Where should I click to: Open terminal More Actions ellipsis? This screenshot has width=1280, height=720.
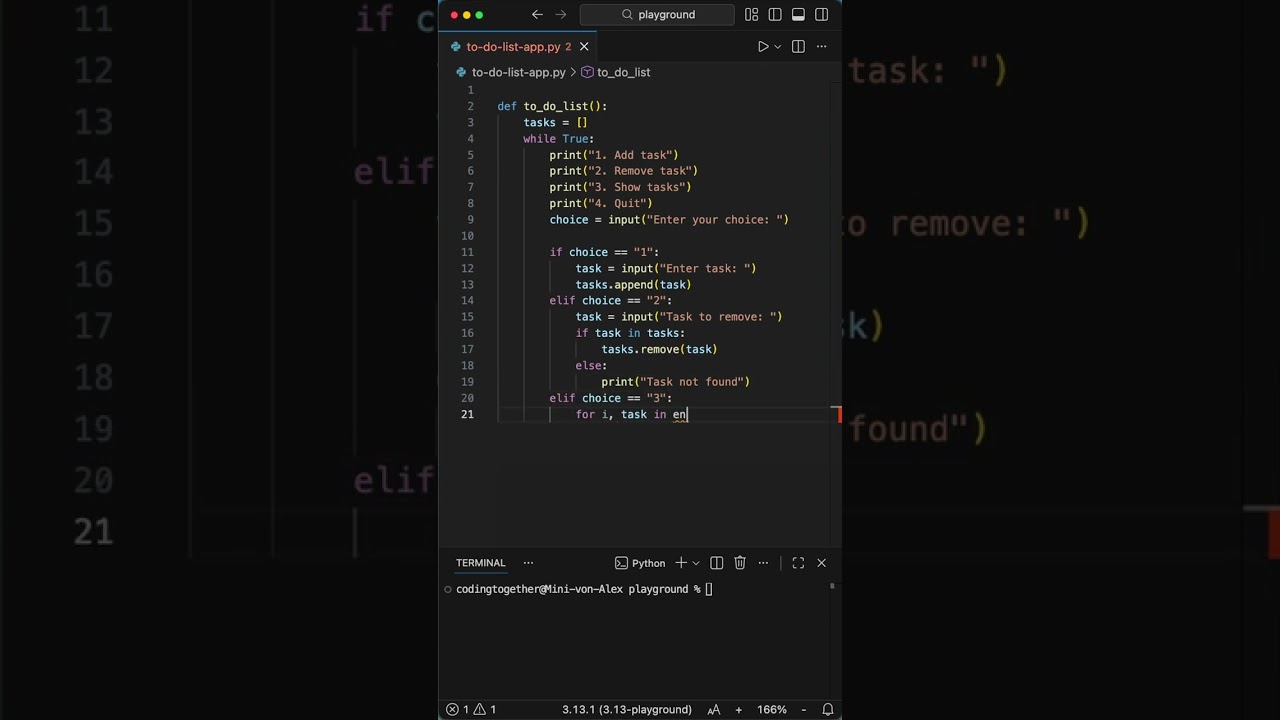click(765, 563)
